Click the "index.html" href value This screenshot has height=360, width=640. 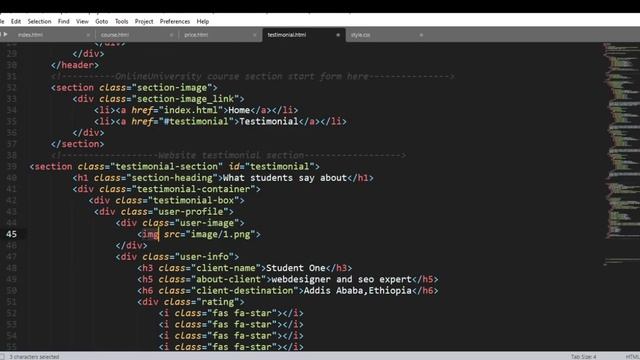pos(191,110)
